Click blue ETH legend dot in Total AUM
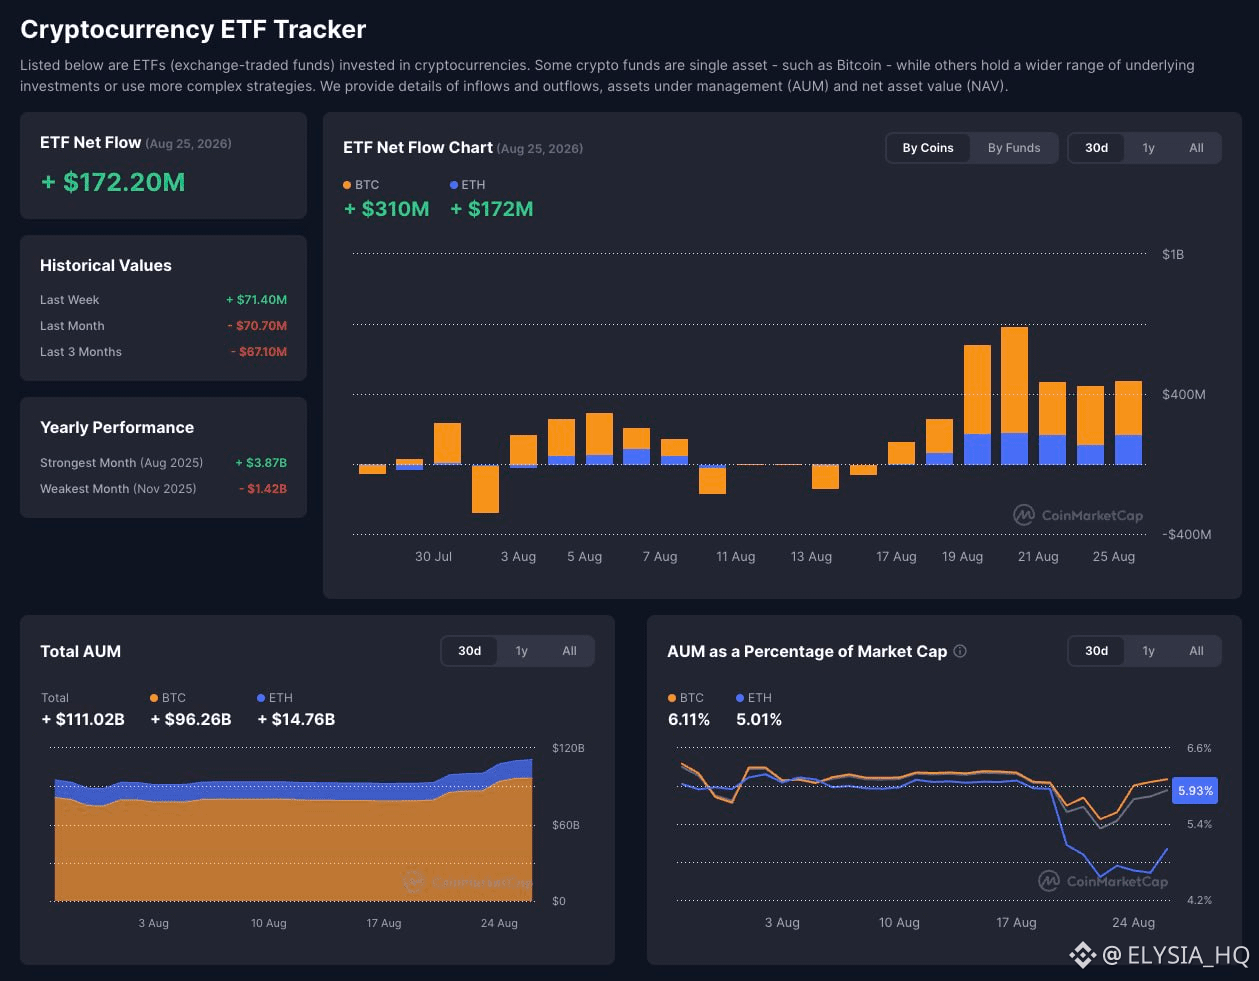This screenshot has width=1259, height=981. (x=261, y=698)
